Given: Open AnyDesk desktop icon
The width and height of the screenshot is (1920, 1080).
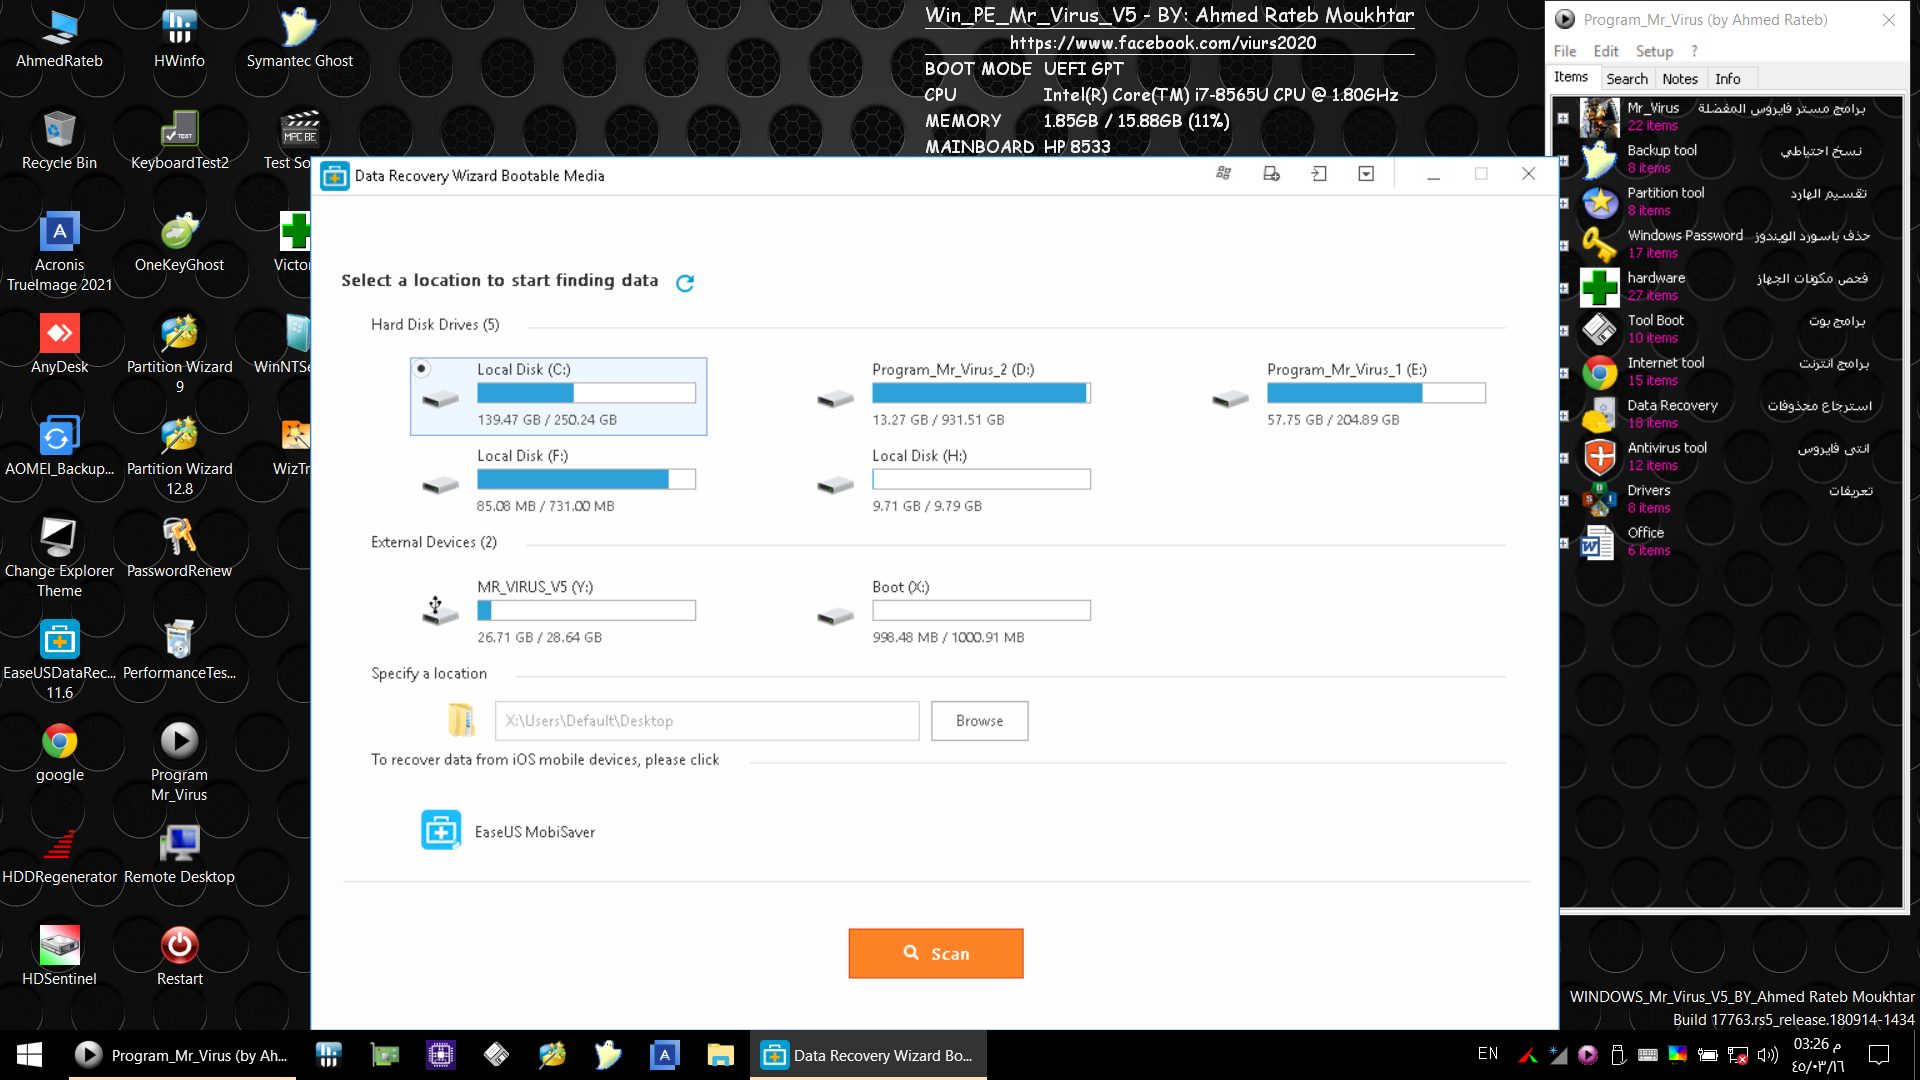Looking at the screenshot, I should [x=59, y=345].
